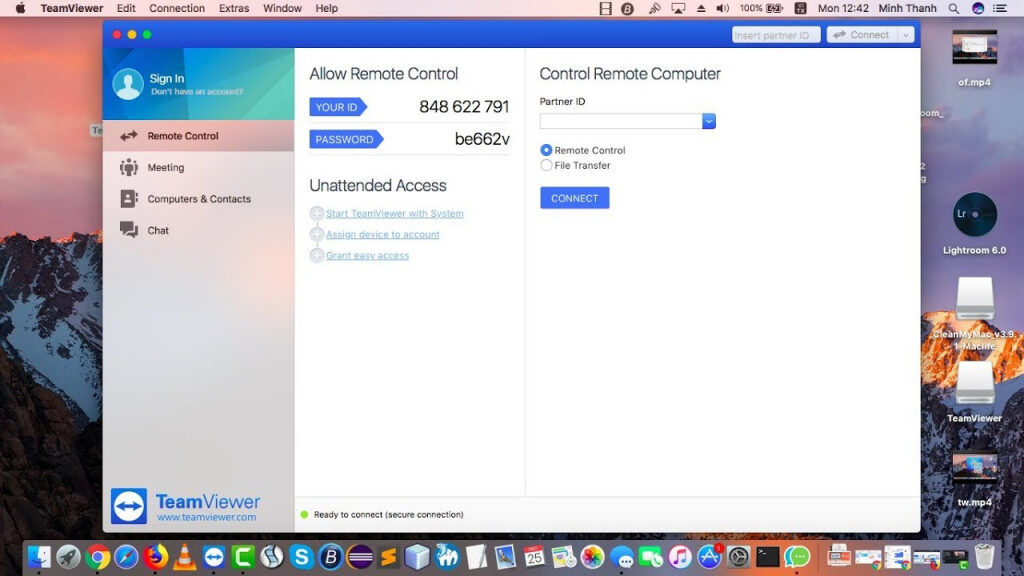Click "Ready to connect (secure connection)" status text
The width and height of the screenshot is (1024, 576).
tap(389, 515)
